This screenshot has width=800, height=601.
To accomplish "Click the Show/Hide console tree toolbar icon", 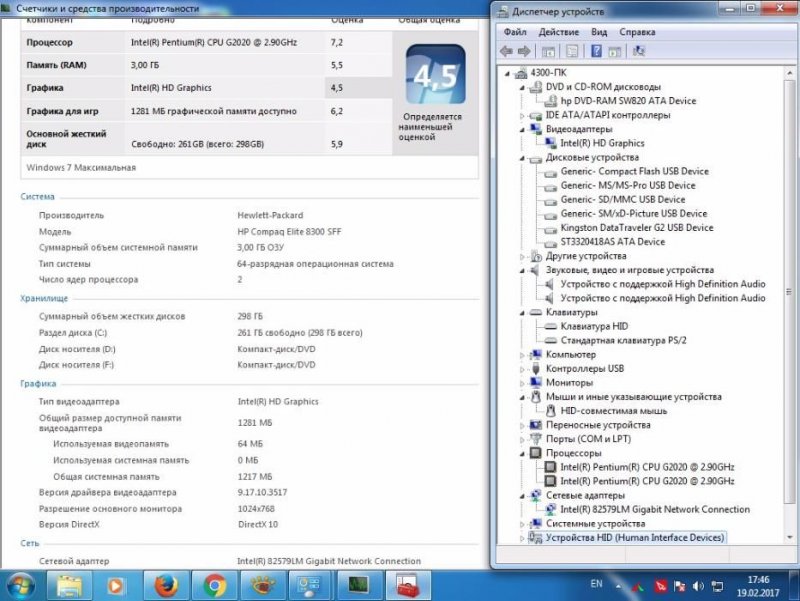I will click(x=547, y=51).
